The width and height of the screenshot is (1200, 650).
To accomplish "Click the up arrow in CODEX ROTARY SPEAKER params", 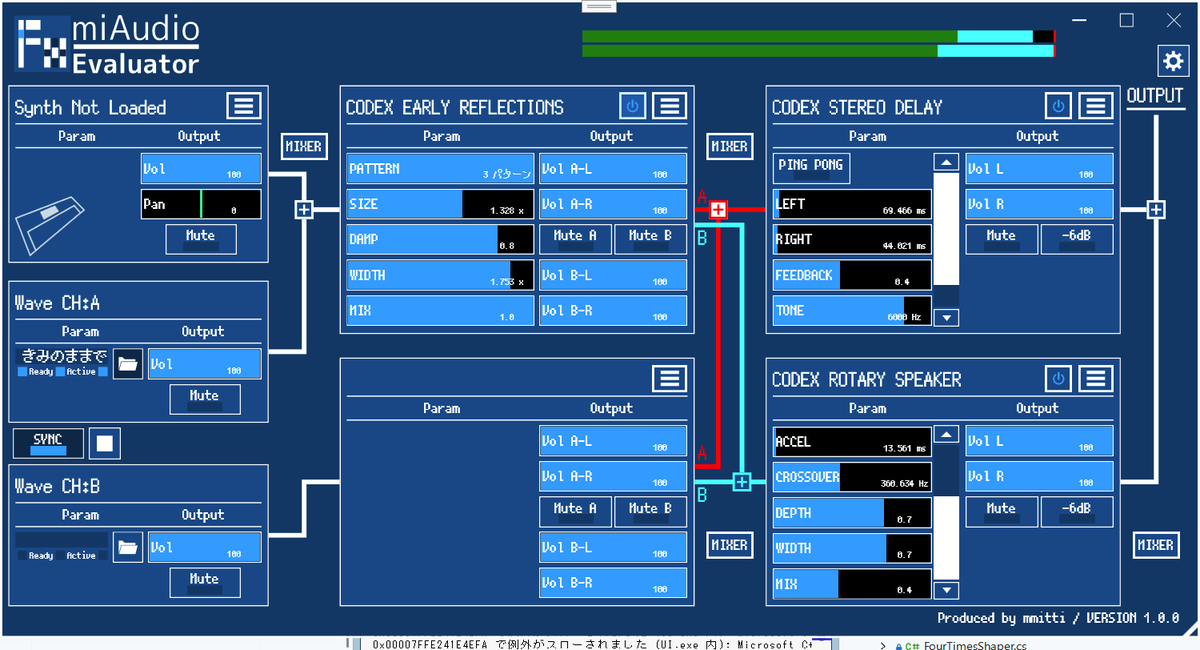I will click(946, 435).
